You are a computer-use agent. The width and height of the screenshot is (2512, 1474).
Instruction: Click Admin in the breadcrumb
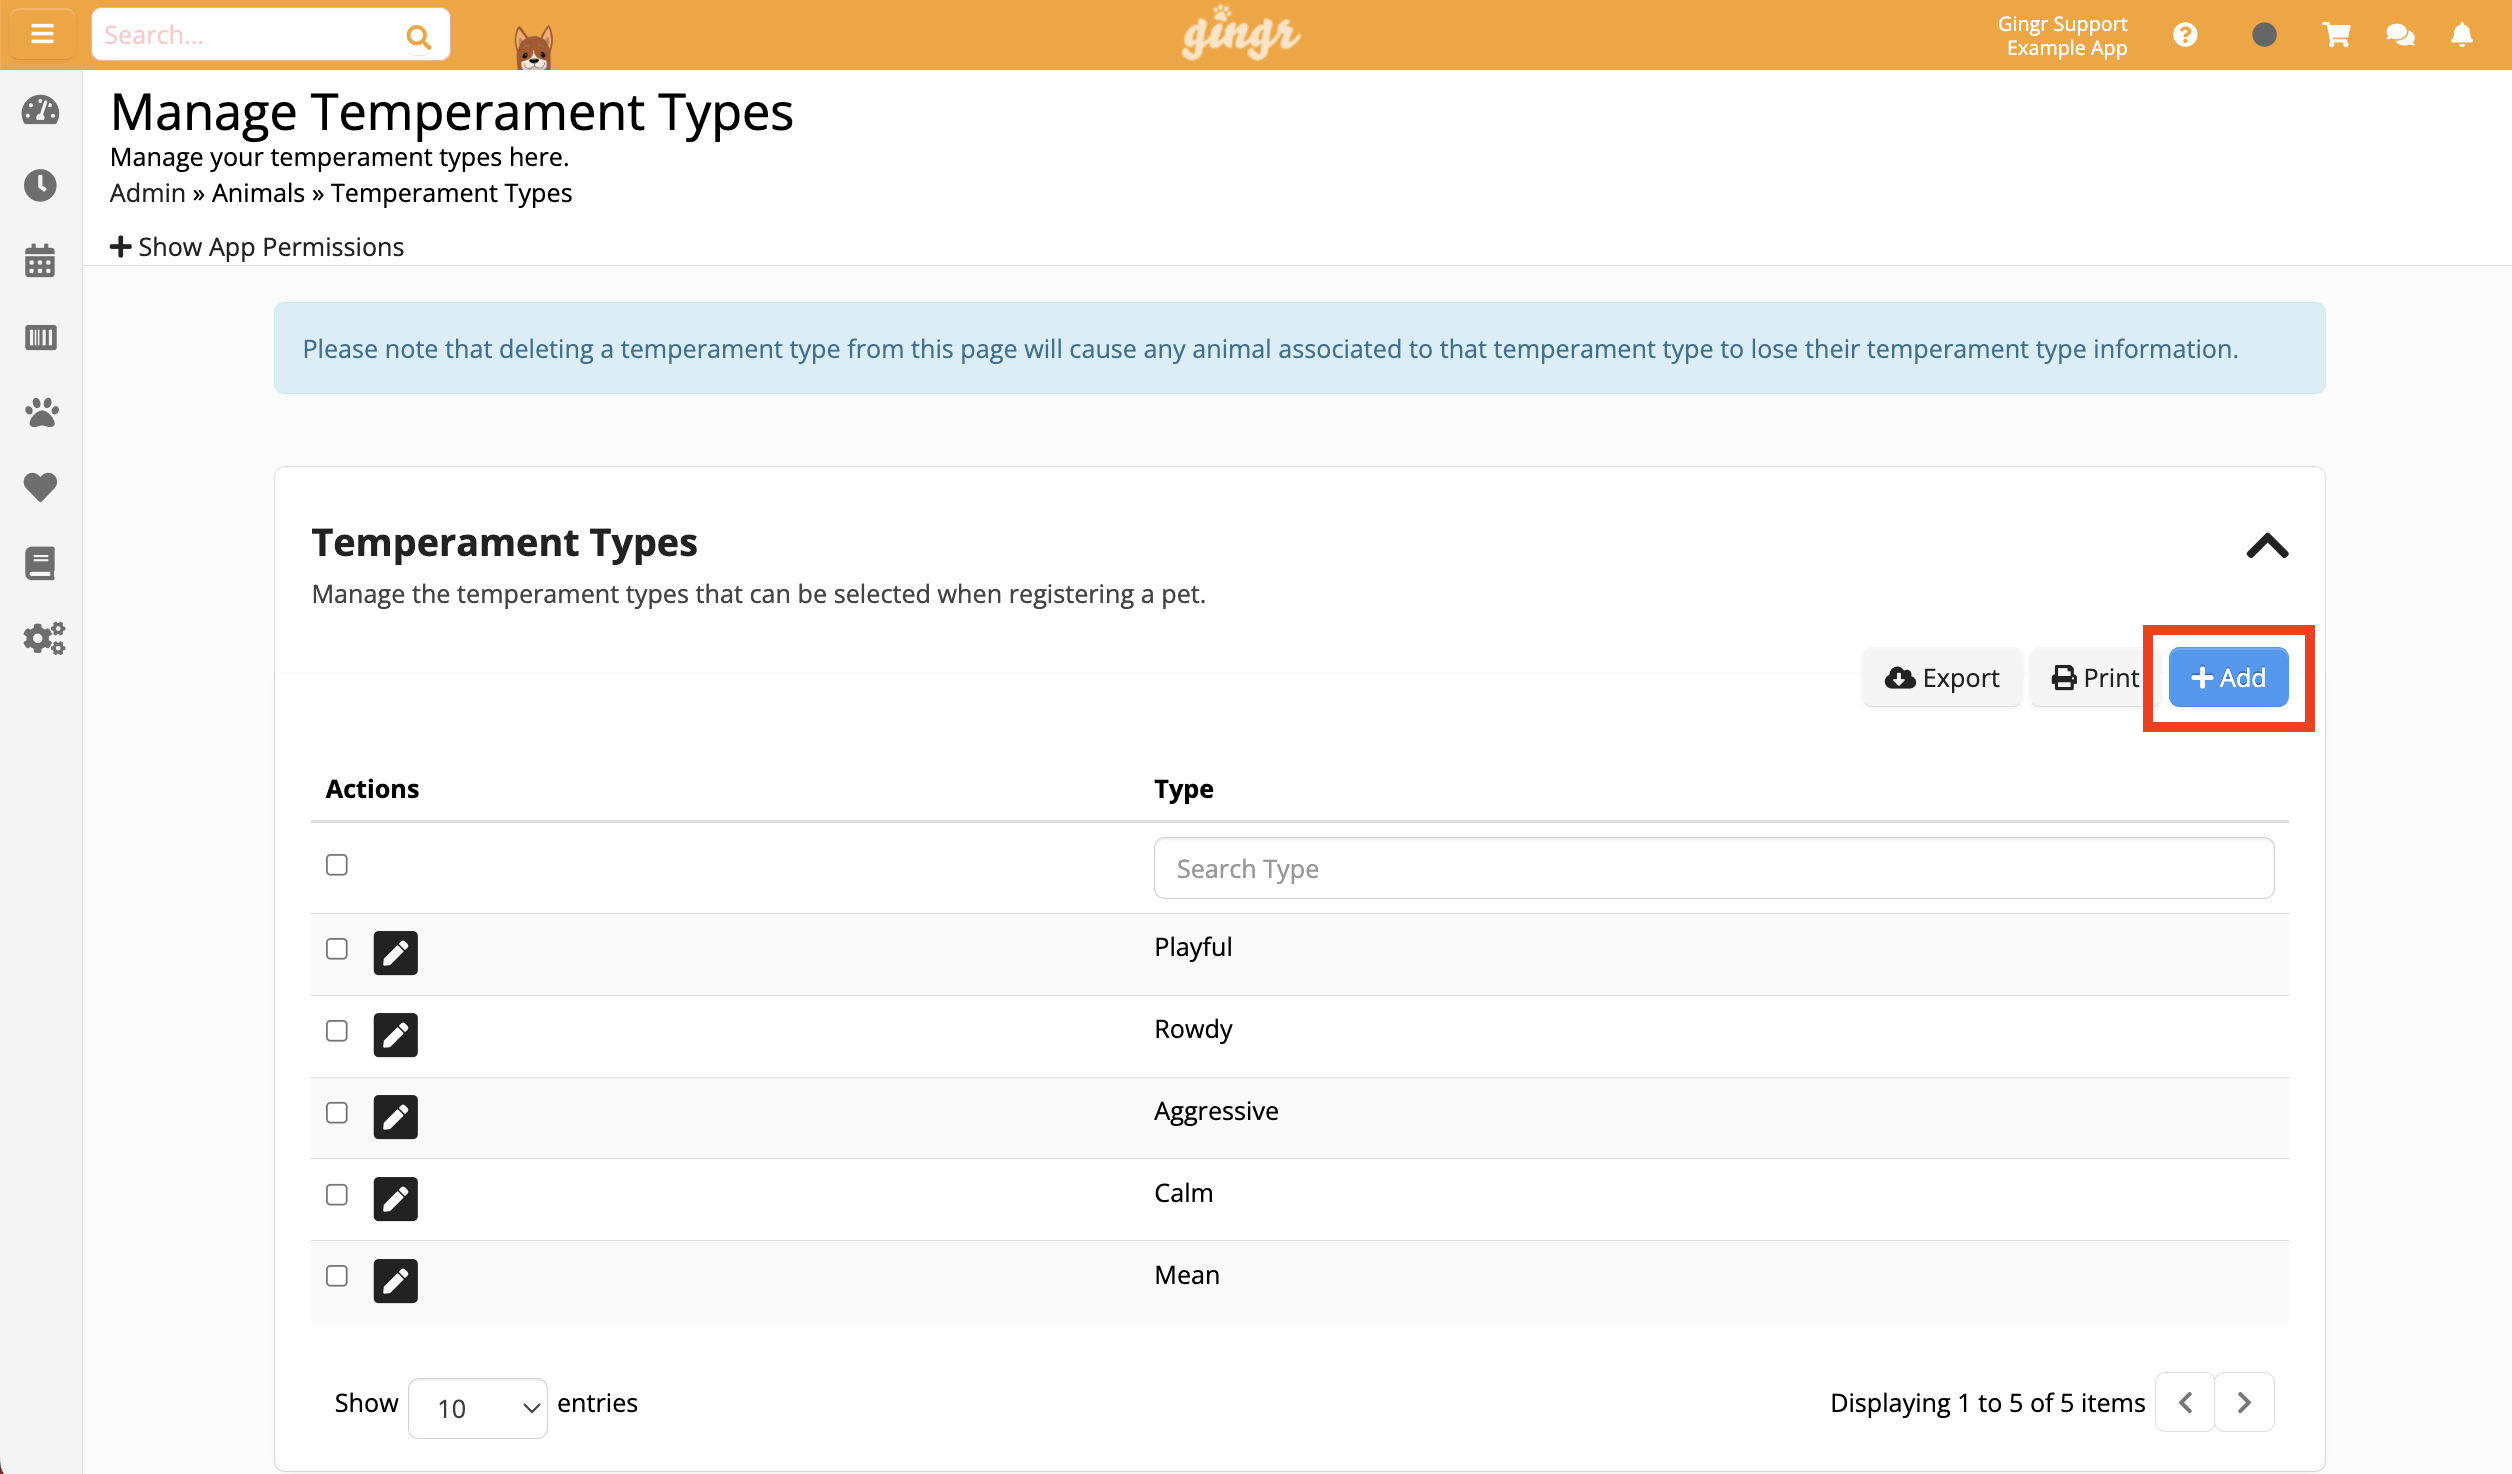148,193
